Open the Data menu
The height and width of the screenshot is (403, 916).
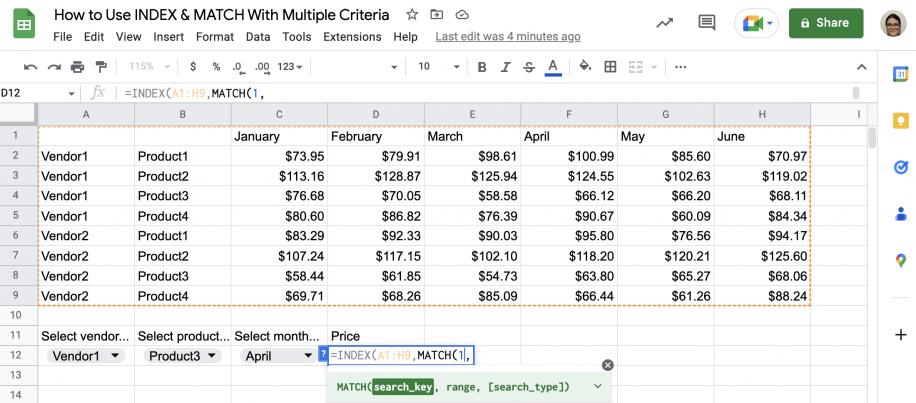click(x=258, y=37)
